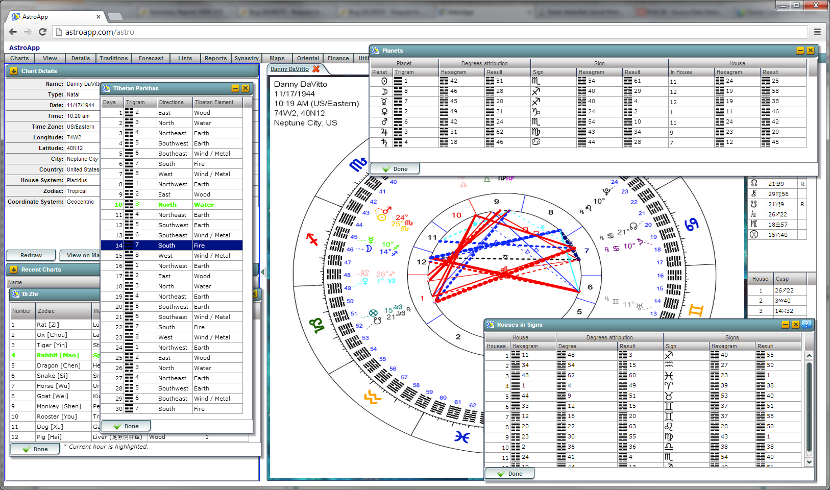Click the browser back arrow

12,33
